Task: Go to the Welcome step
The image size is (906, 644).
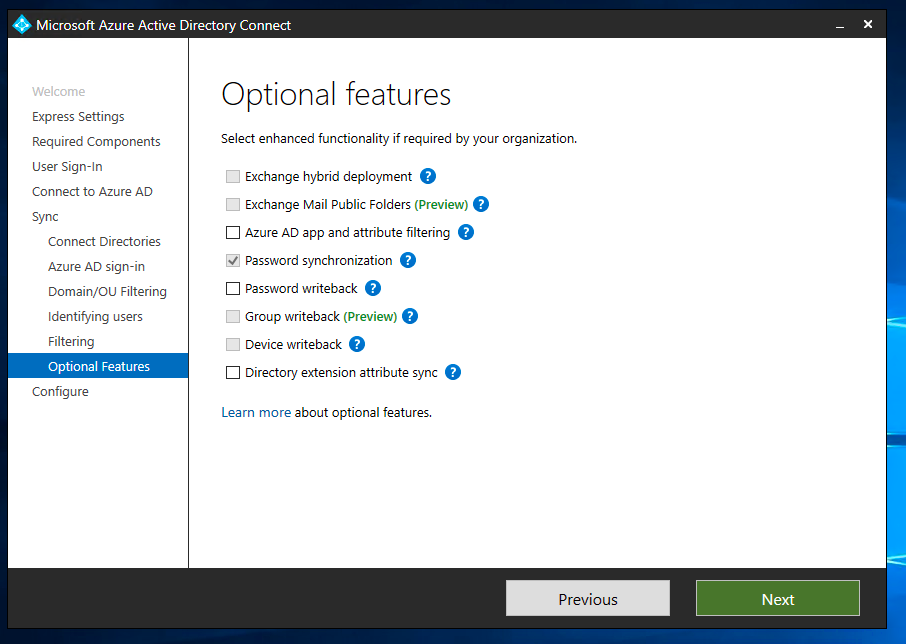Action: pyautogui.click(x=58, y=91)
